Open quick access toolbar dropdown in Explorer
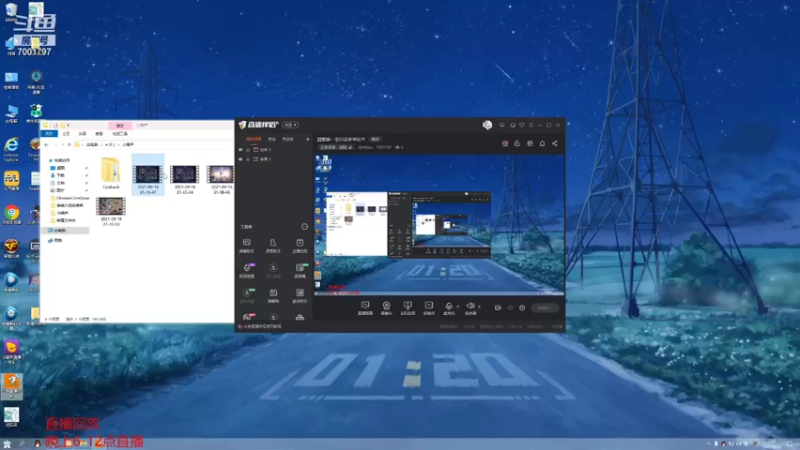The width and height of the screenshot is (800, 450). click(68, 126)
